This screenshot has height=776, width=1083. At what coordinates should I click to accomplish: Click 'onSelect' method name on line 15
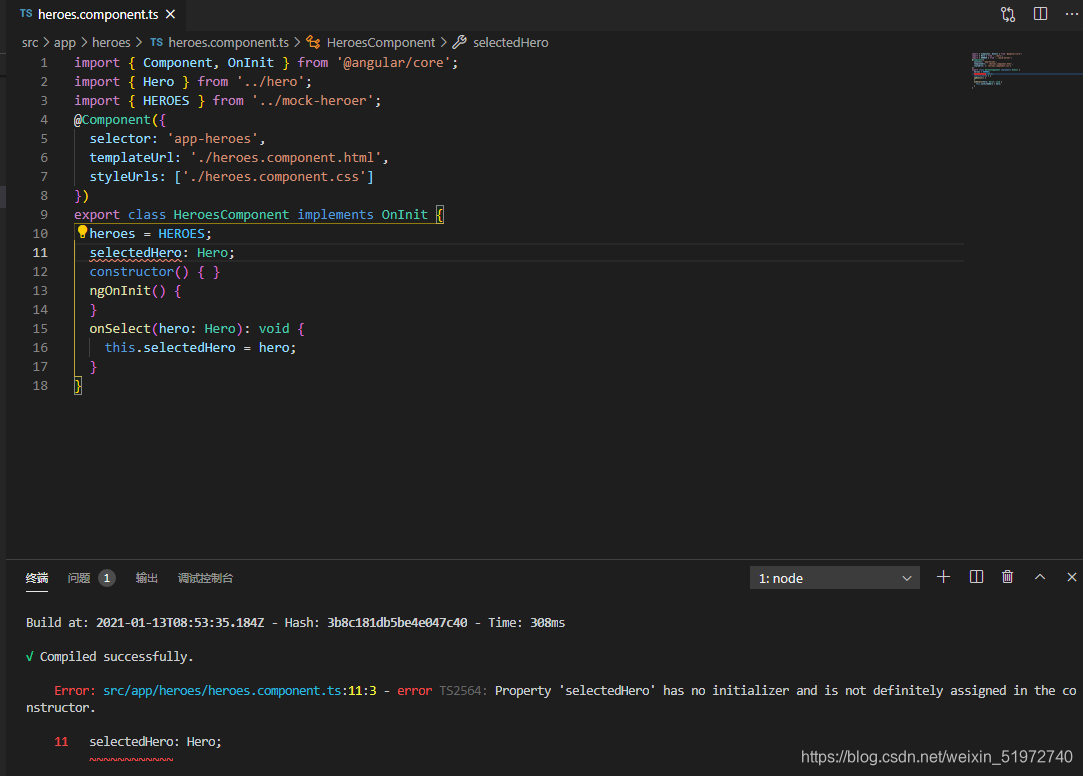(119, 329)
